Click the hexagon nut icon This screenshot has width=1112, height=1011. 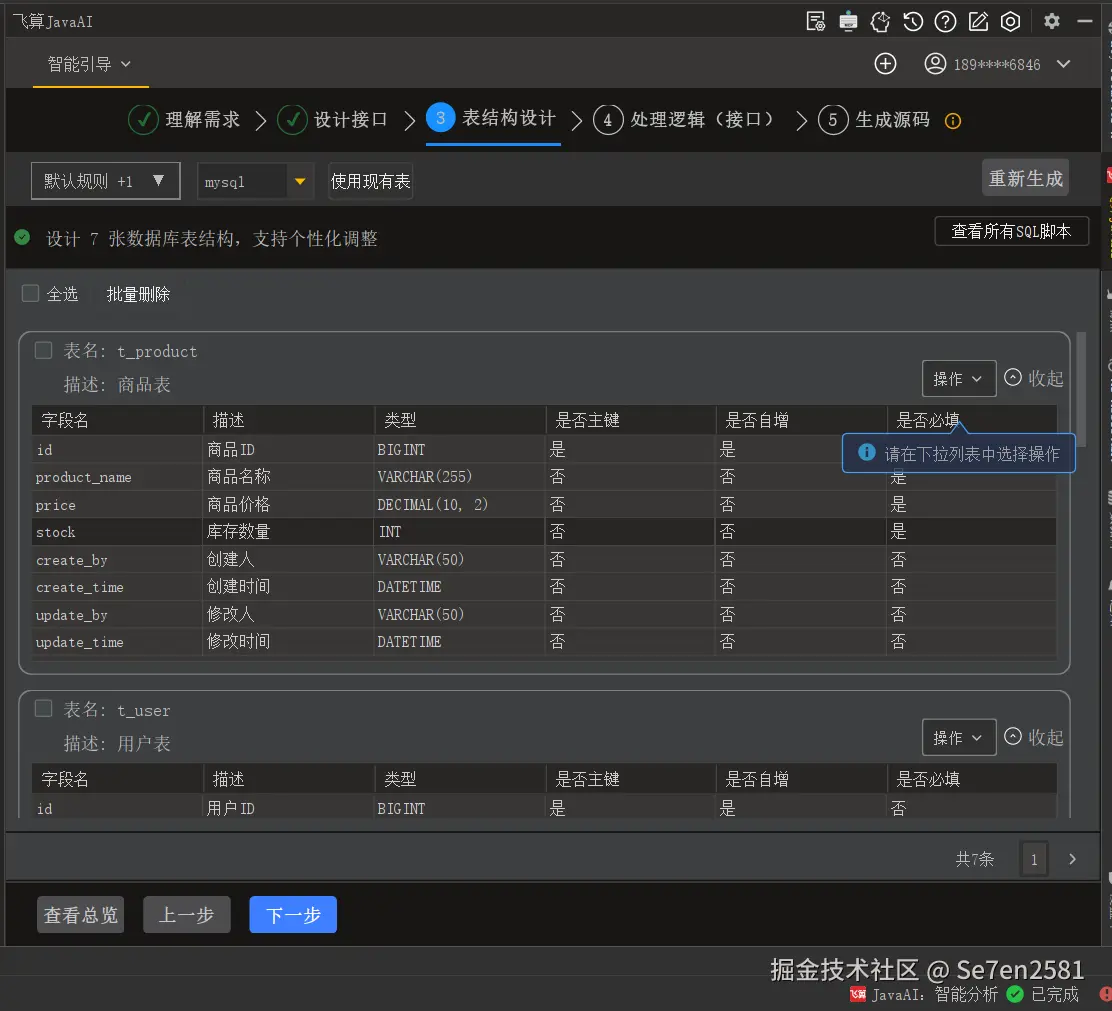(1011, 21)
